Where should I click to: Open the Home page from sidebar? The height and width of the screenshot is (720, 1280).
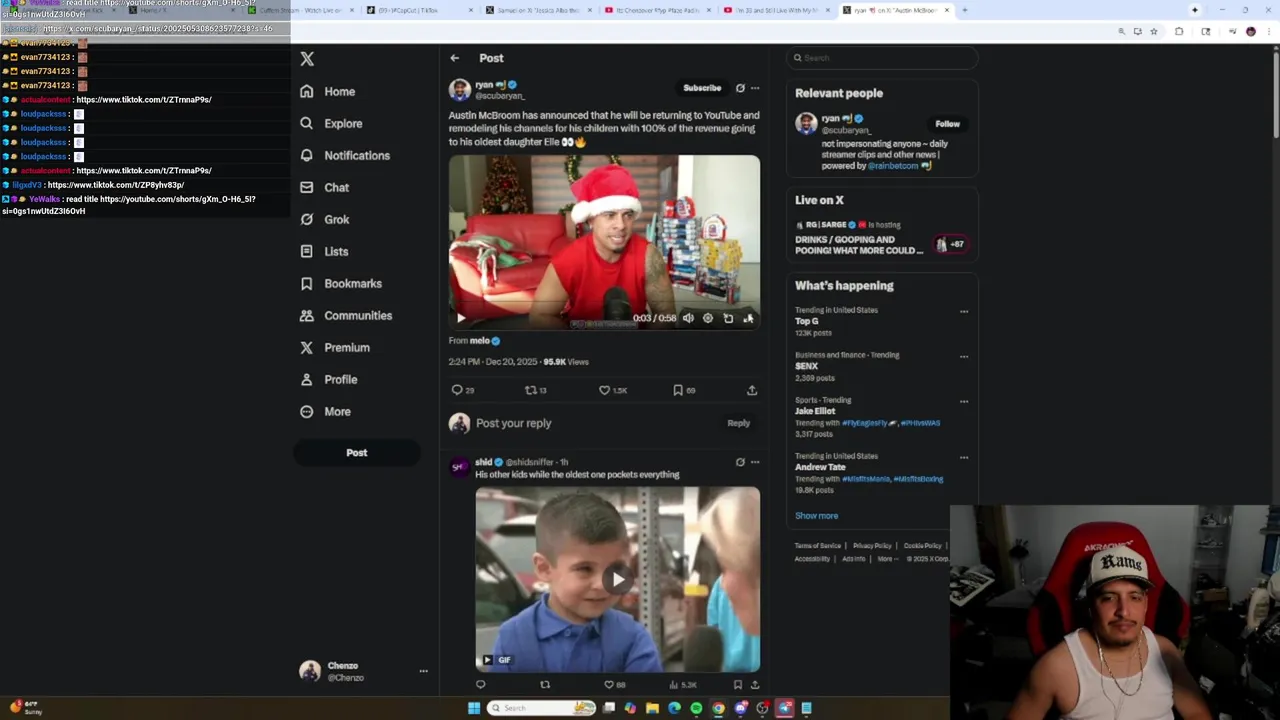328,91
